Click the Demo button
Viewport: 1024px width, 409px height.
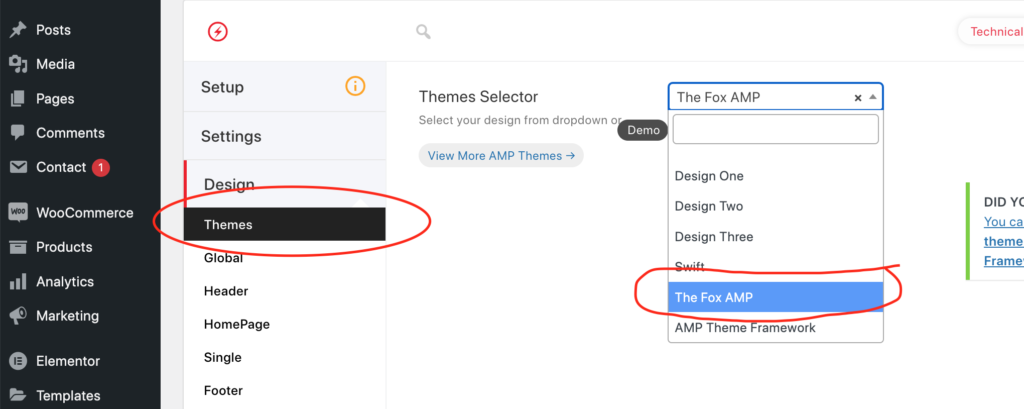click(643, 130)
